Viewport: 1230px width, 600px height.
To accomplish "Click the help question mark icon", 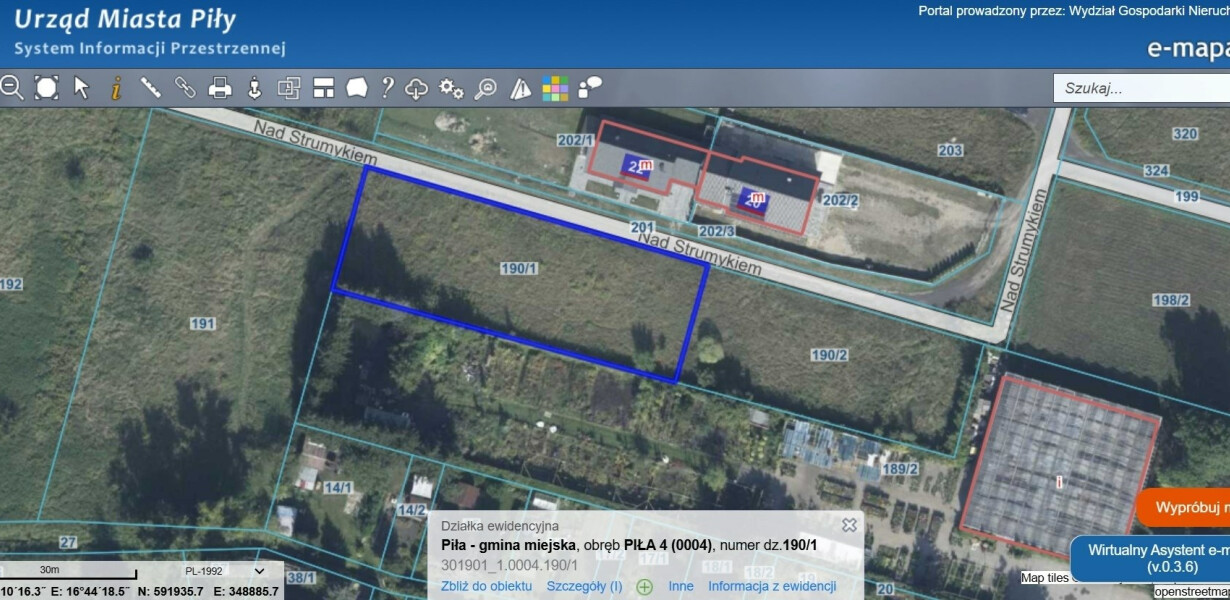I will click(387, 88).
